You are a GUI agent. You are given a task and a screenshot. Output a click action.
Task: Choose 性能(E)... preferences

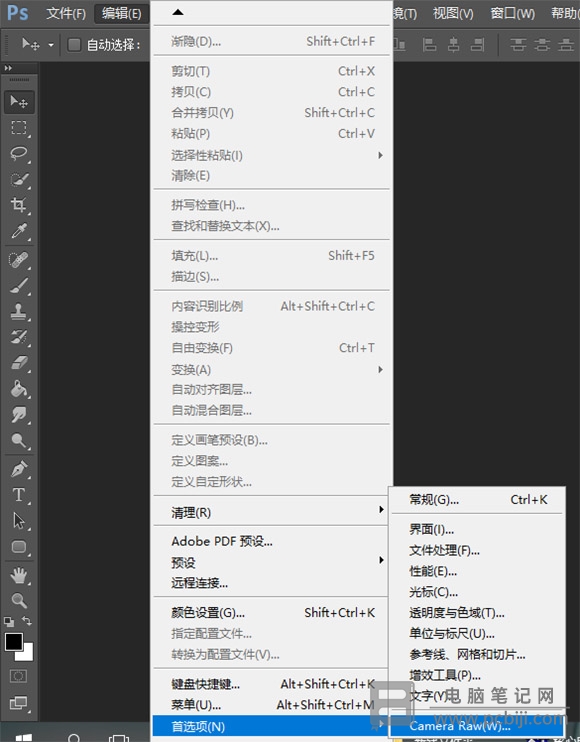pyautogui.click(x=477, y=571)
